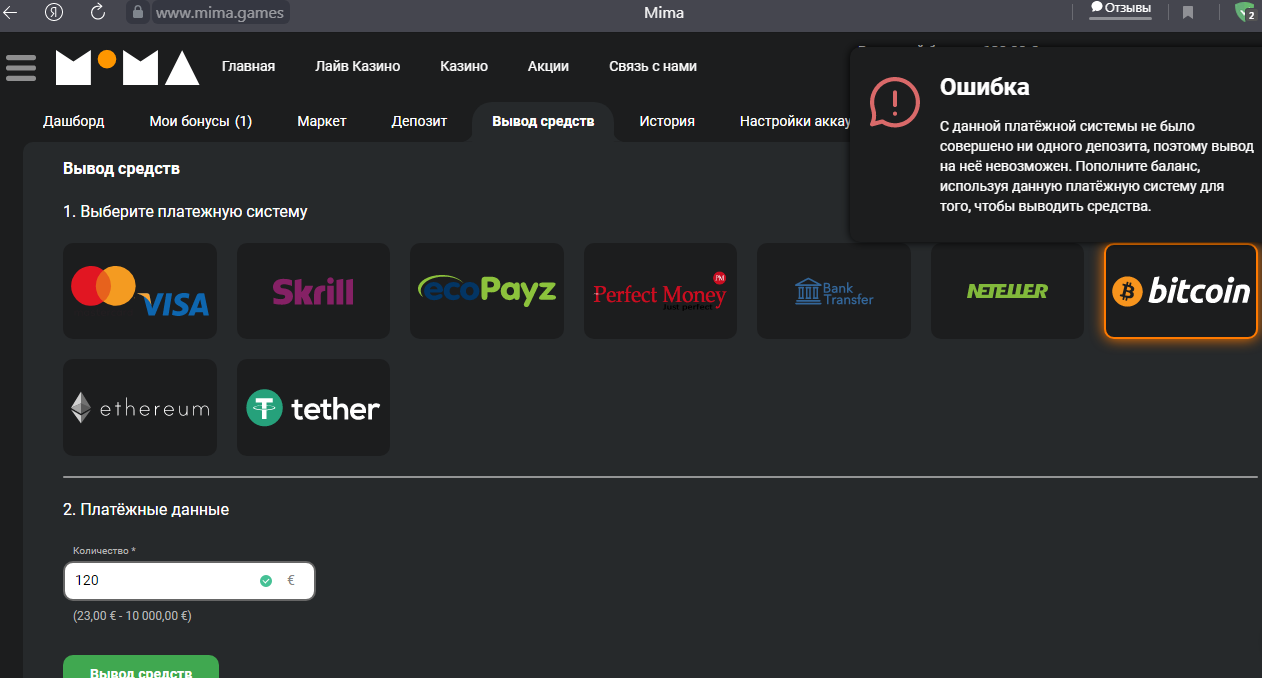The width and height of the screenshot is (1262, 678).
Task: Click '1. Выберите платежную систему' heading
Action: pyautogui.click(x=185, y=212)
